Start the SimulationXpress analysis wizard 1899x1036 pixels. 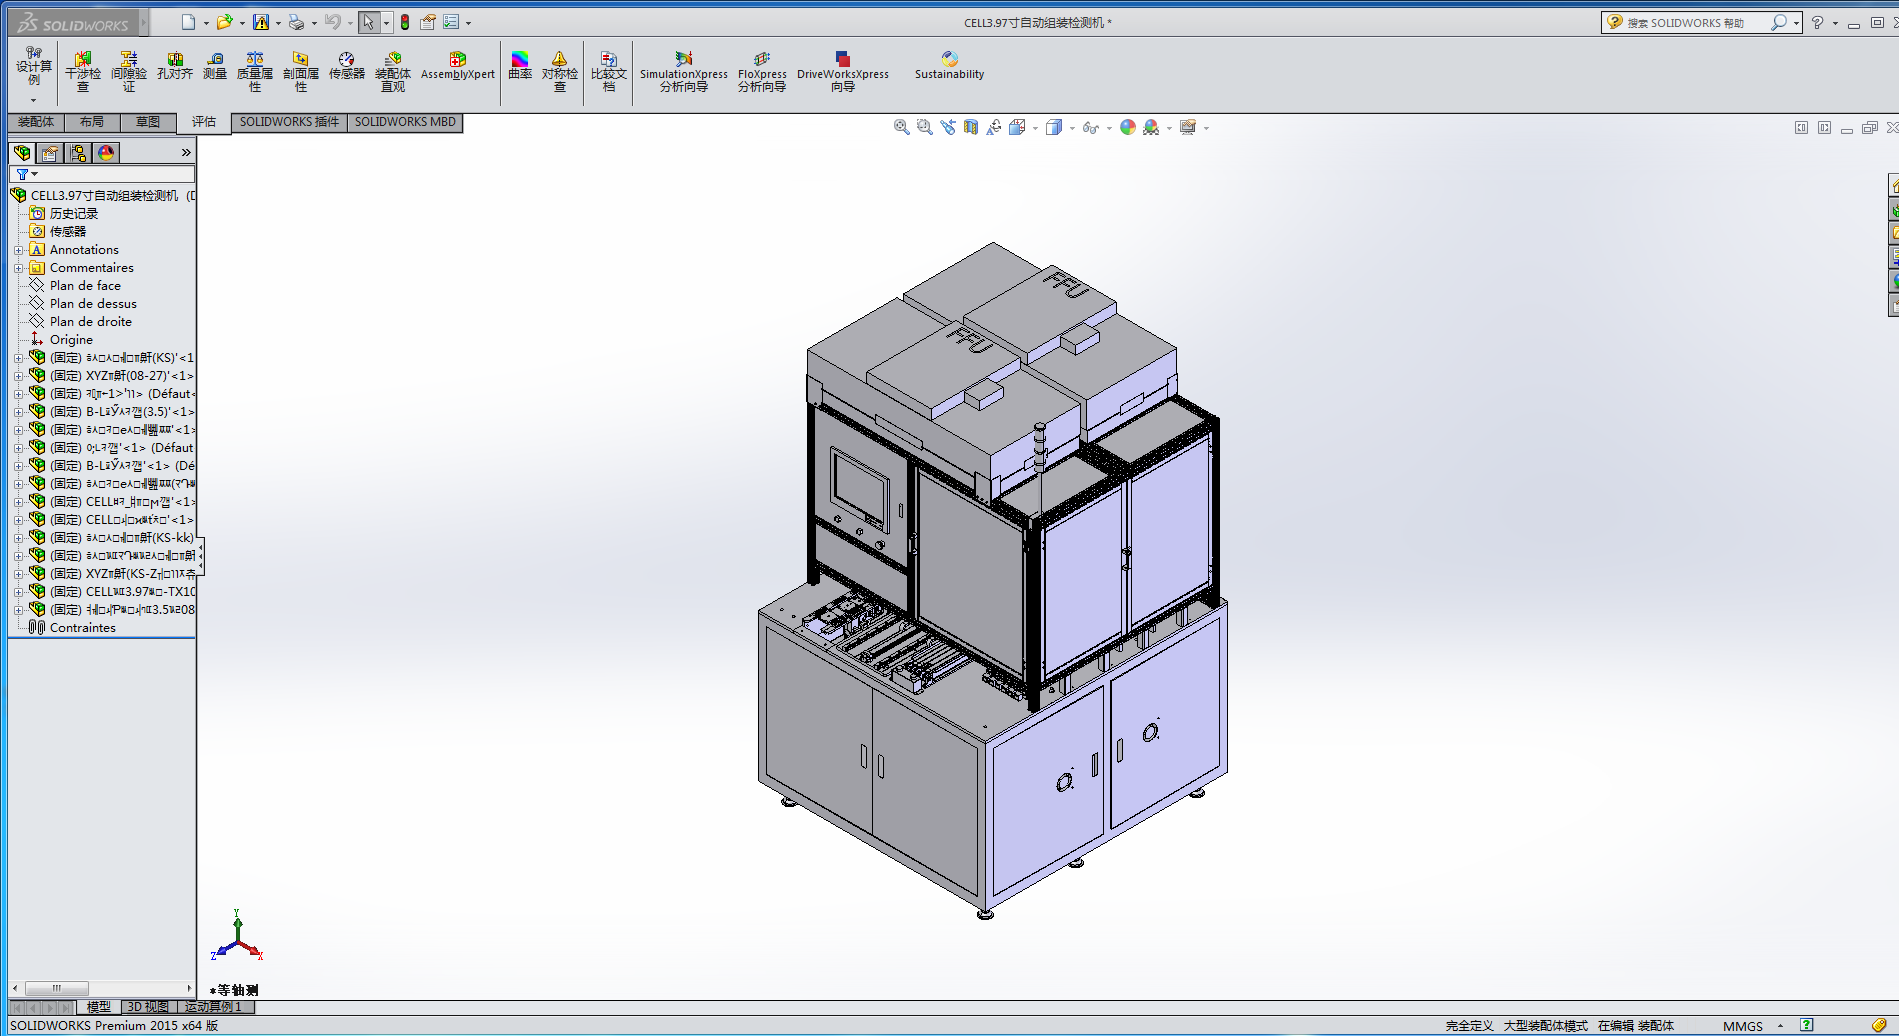(x=684, y=72)
